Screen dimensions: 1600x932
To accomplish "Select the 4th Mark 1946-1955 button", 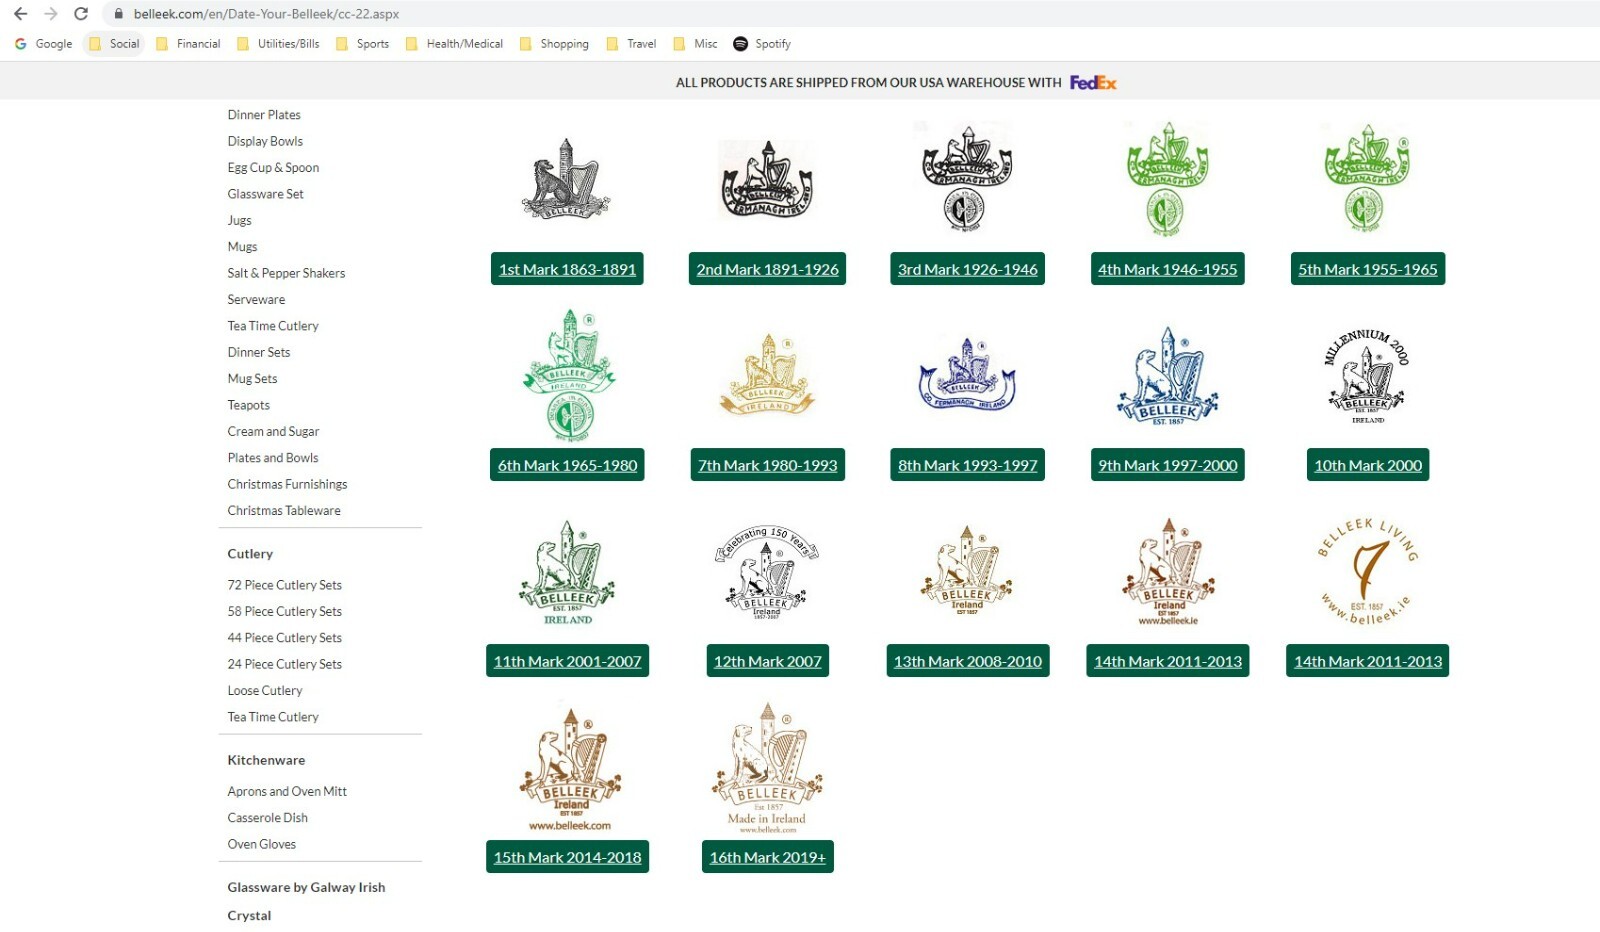I will pyautogui.click(x=1167, y=269).
